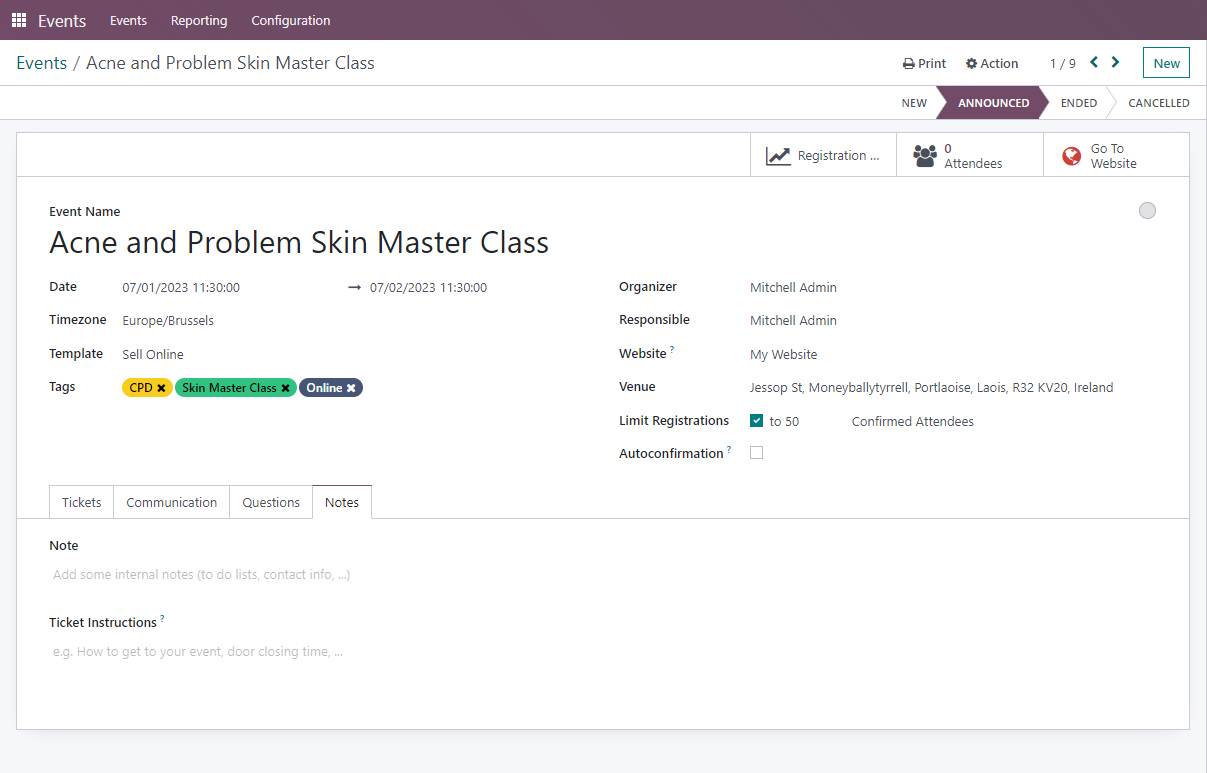
Task: Click the printer icon beside Print
Action: click(x=909, y=63)
